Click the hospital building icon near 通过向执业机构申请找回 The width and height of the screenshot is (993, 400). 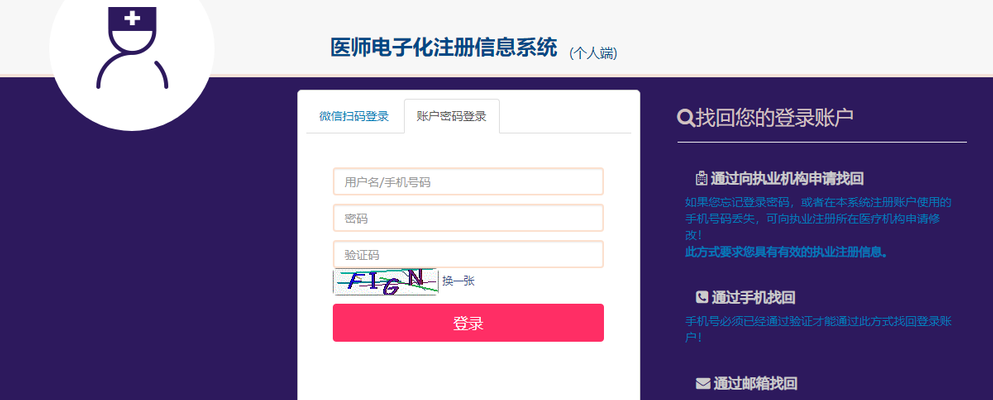coord(701,178)
